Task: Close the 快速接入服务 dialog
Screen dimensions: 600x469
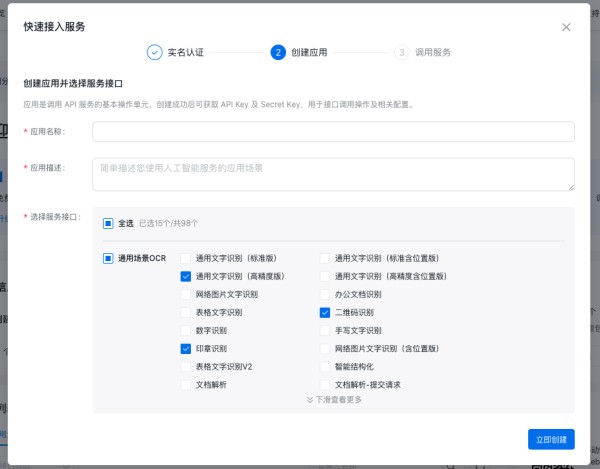Action: pyautogui.click(x=567, y=27)
